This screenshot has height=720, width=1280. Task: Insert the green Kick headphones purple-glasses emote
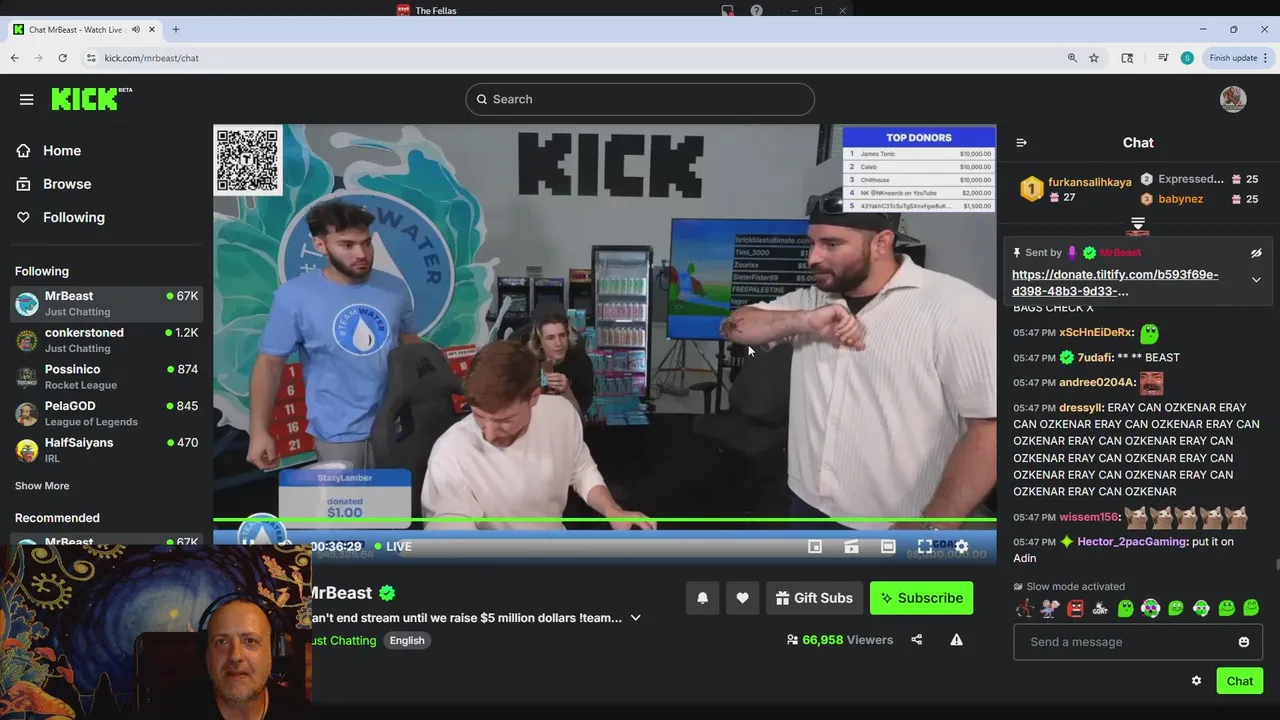click(1150, 608)
